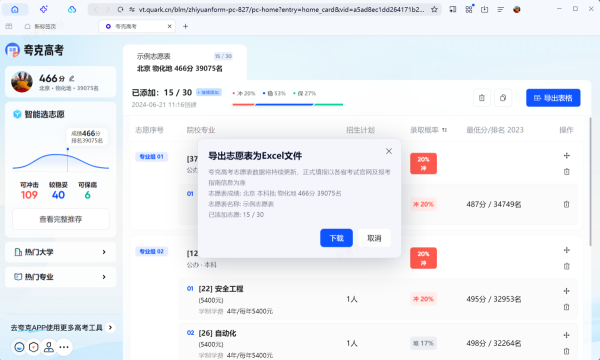The height and width of the screenshot is (360, 600).
Task: Click the browser home icon
Action: (15, 9)
